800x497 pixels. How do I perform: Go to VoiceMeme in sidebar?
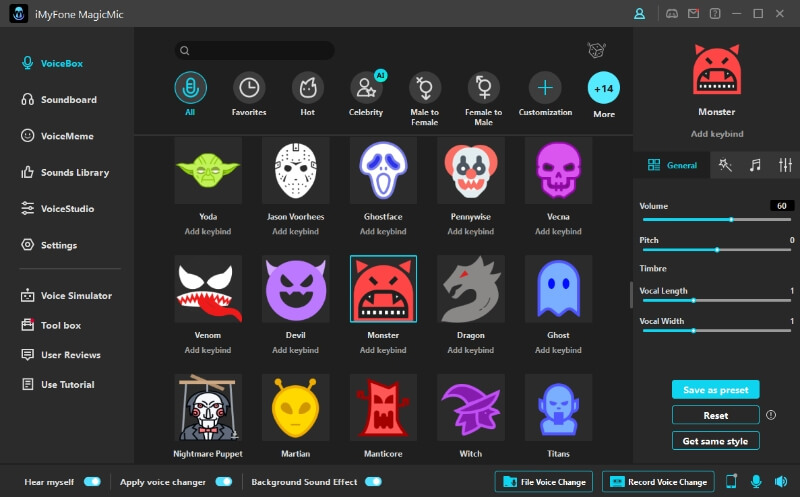[57, 136]
